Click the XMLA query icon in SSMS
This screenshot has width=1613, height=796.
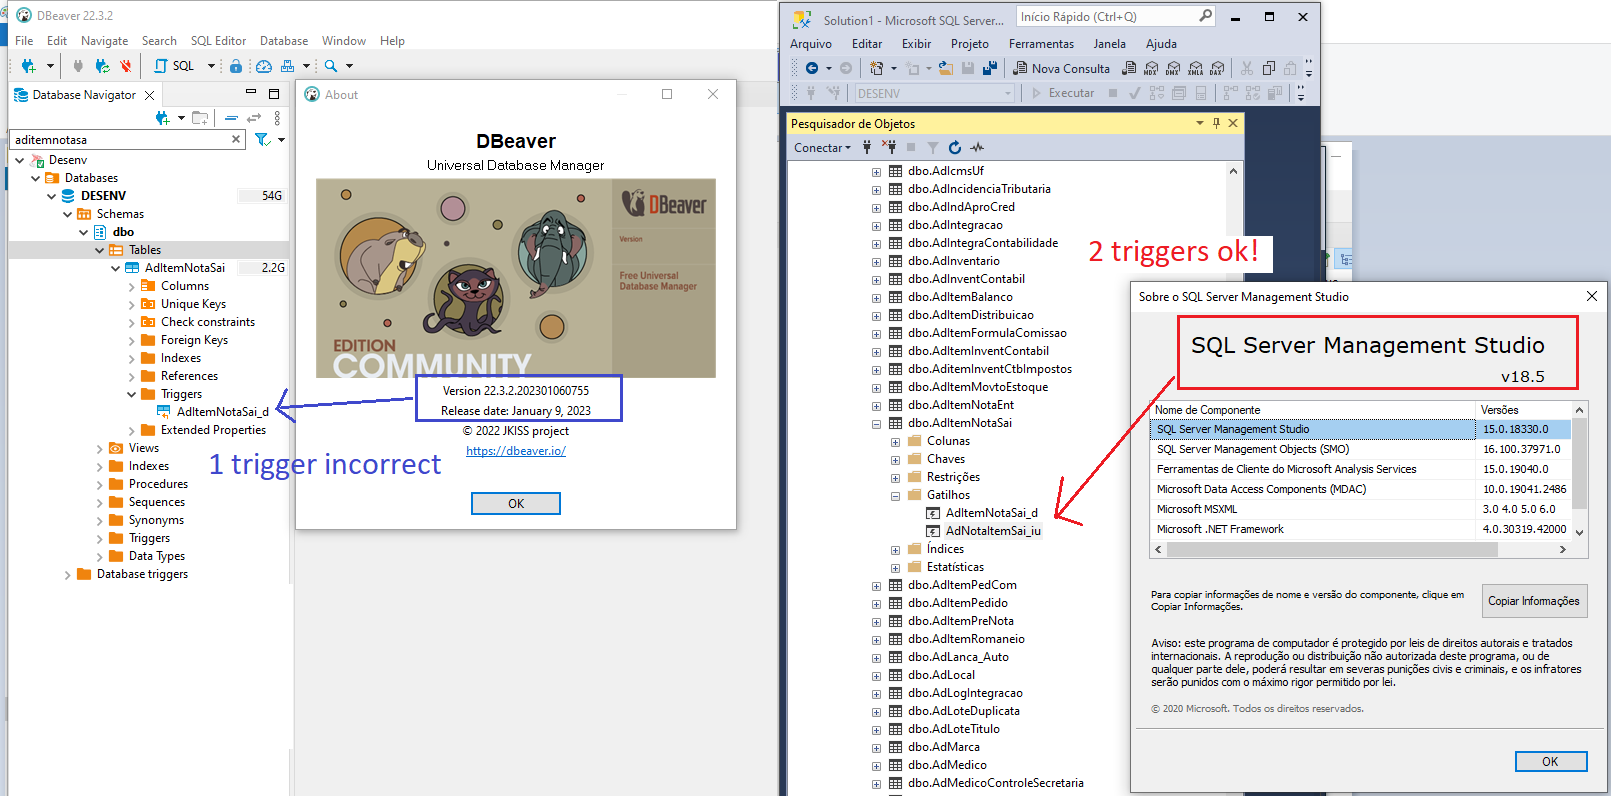pos(1195,69)
